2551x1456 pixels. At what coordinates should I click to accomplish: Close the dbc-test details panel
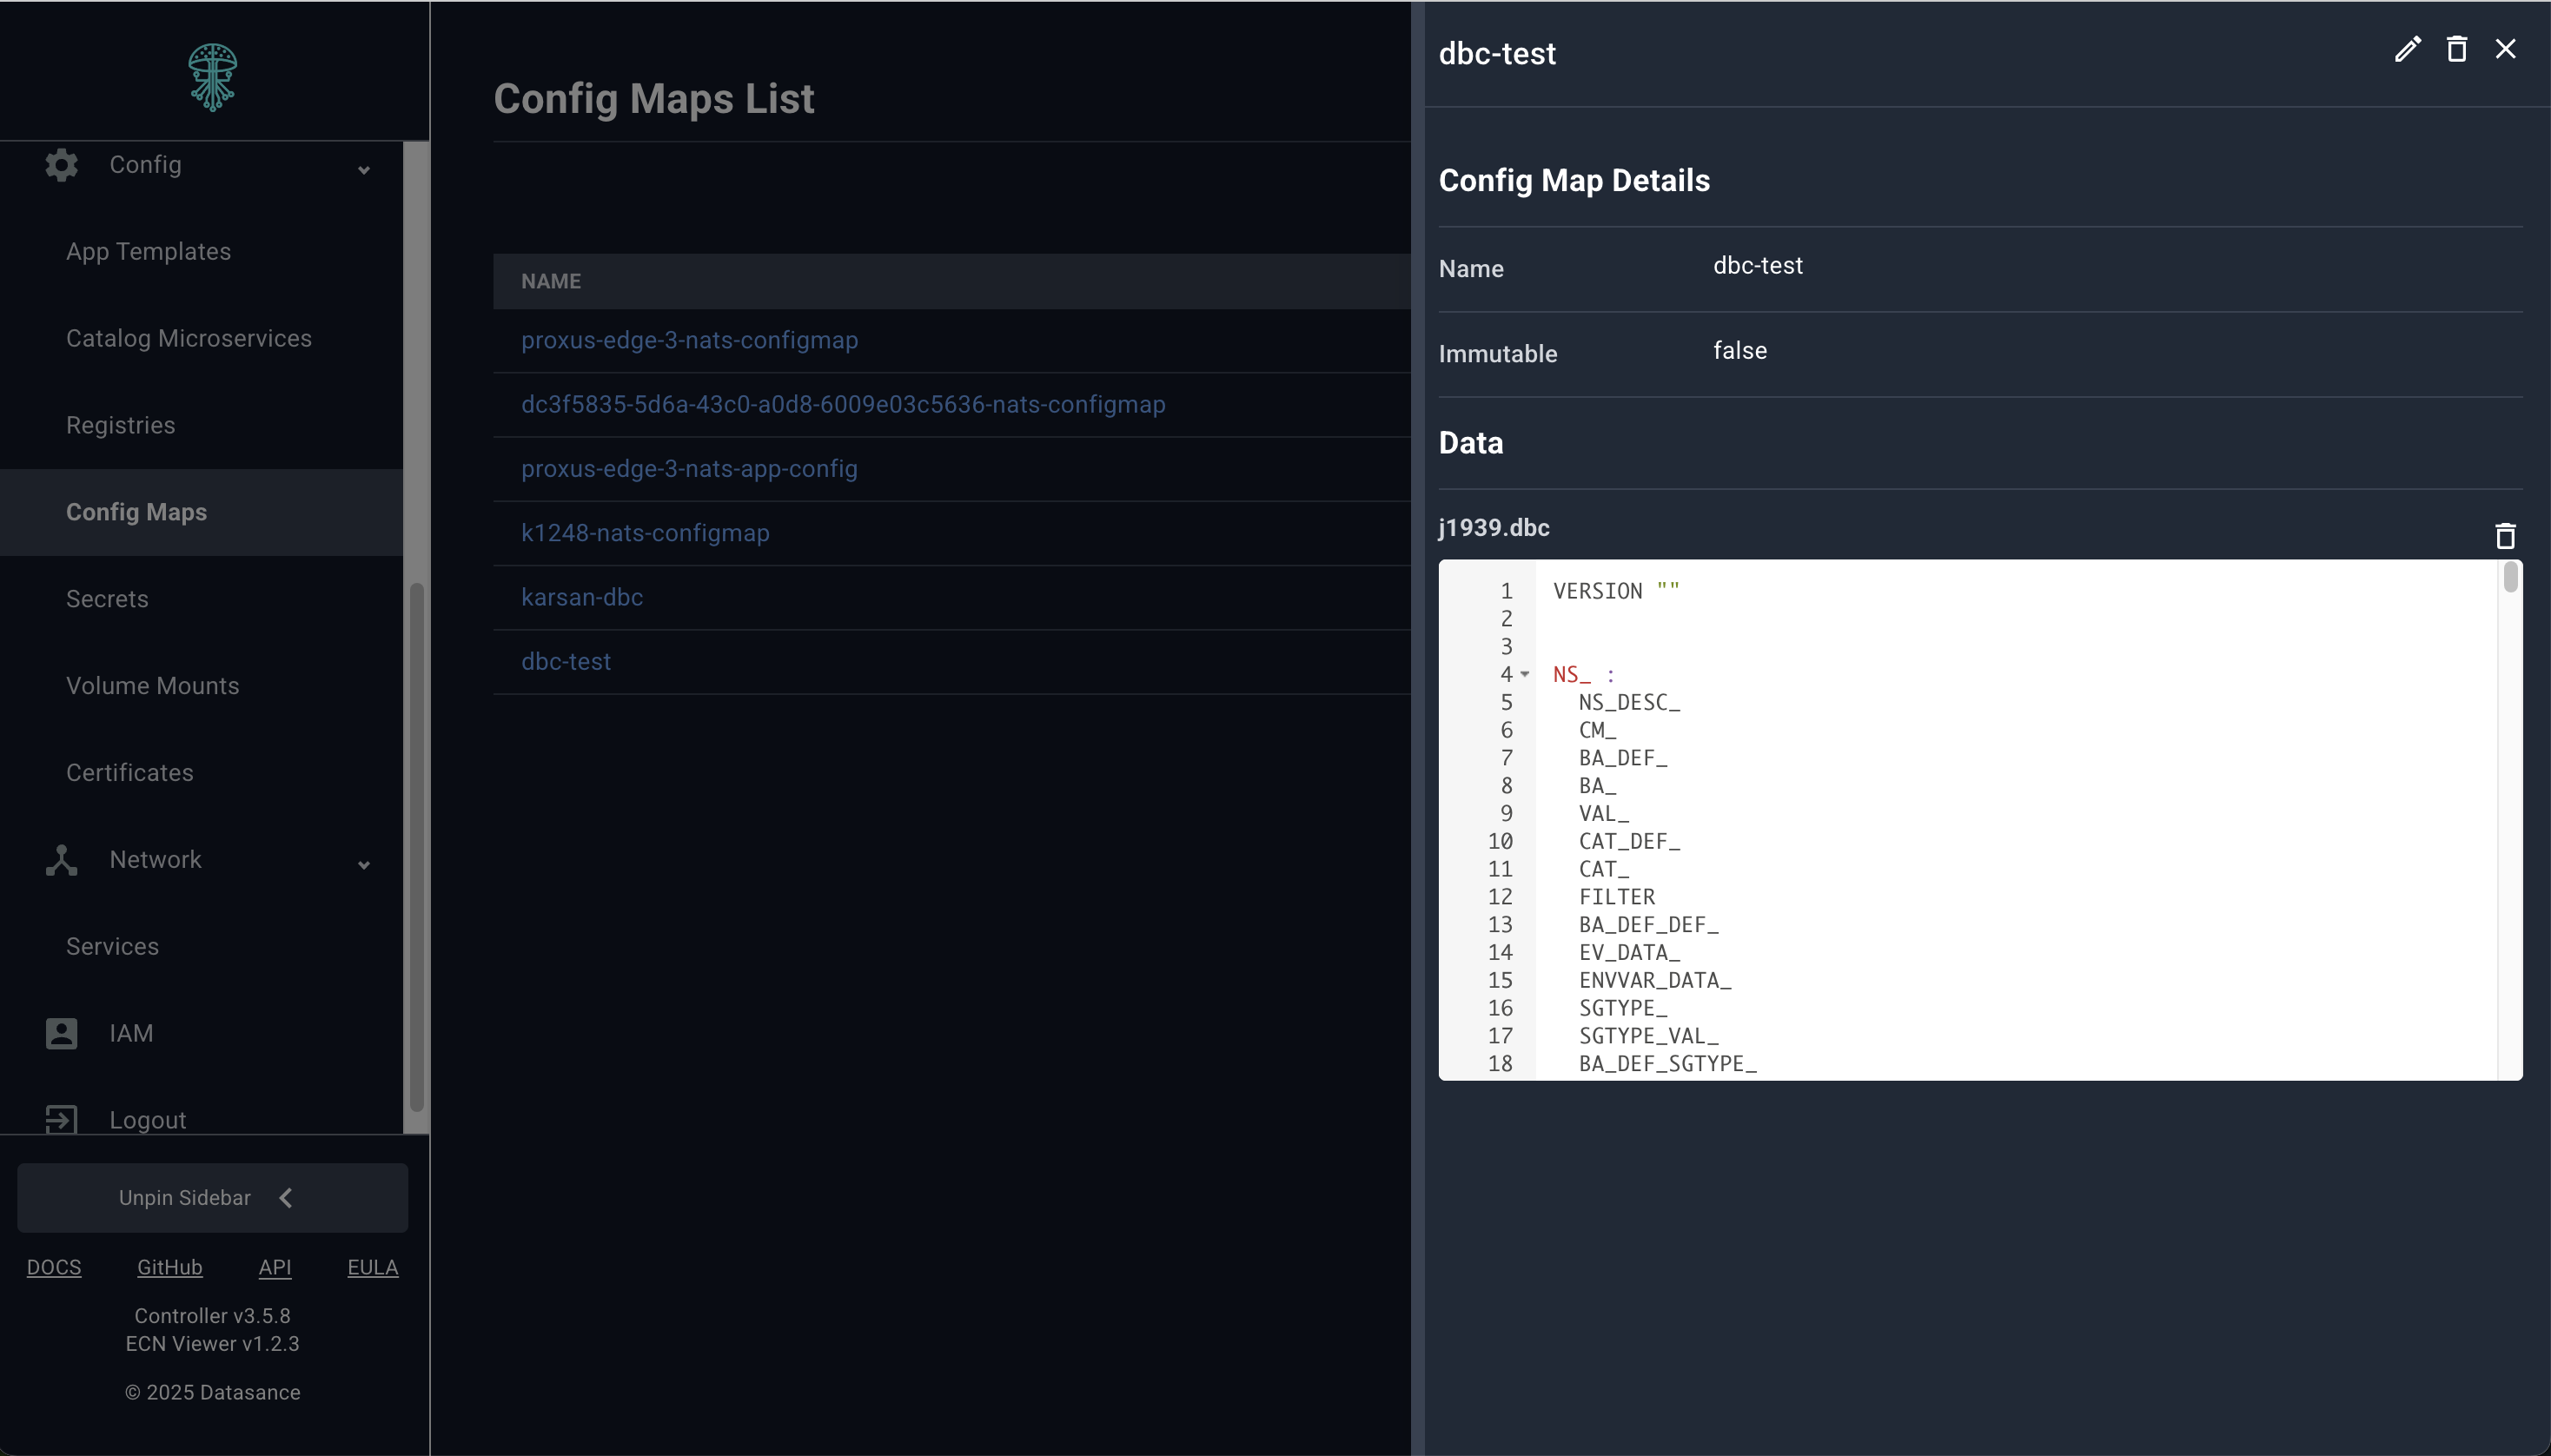(2507, 48)
